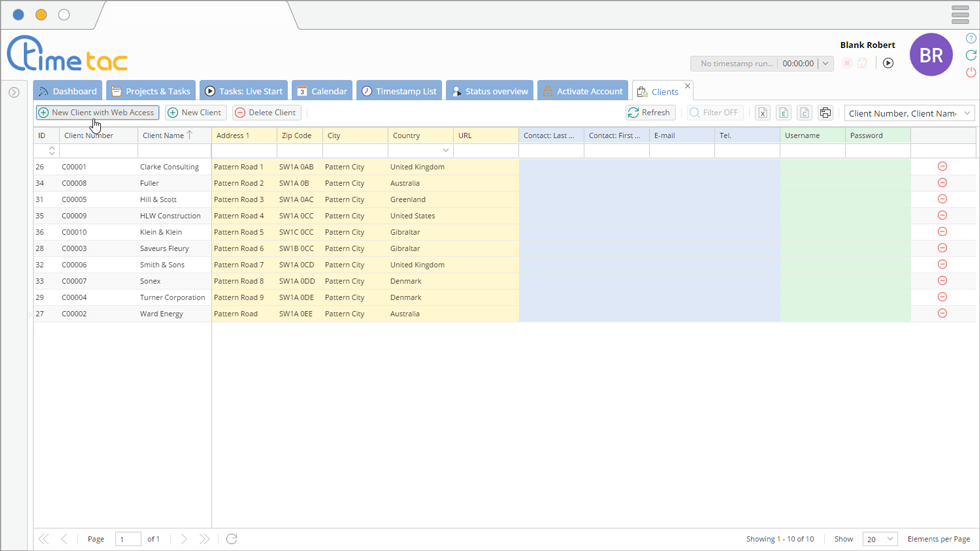The height and width of the screenshot is (551, 980).
Task: Click remove icon in Ward Energy row
Action: (942, 314)
